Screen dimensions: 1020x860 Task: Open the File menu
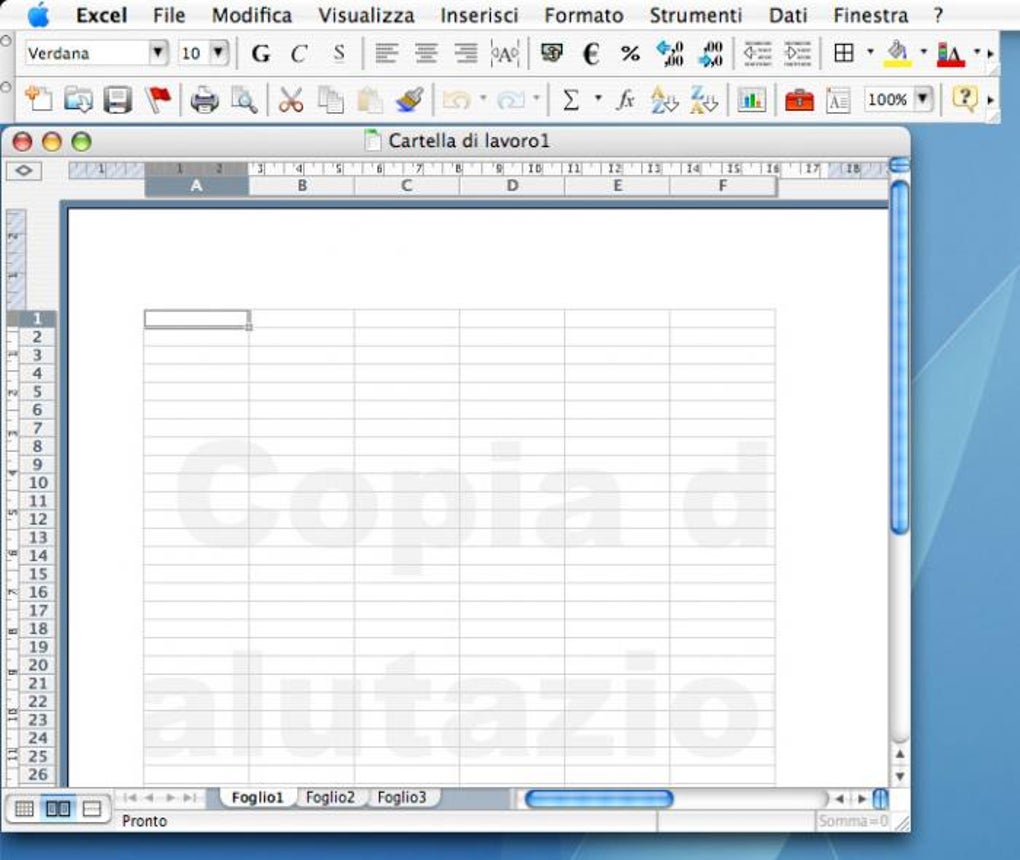[169, 15]
